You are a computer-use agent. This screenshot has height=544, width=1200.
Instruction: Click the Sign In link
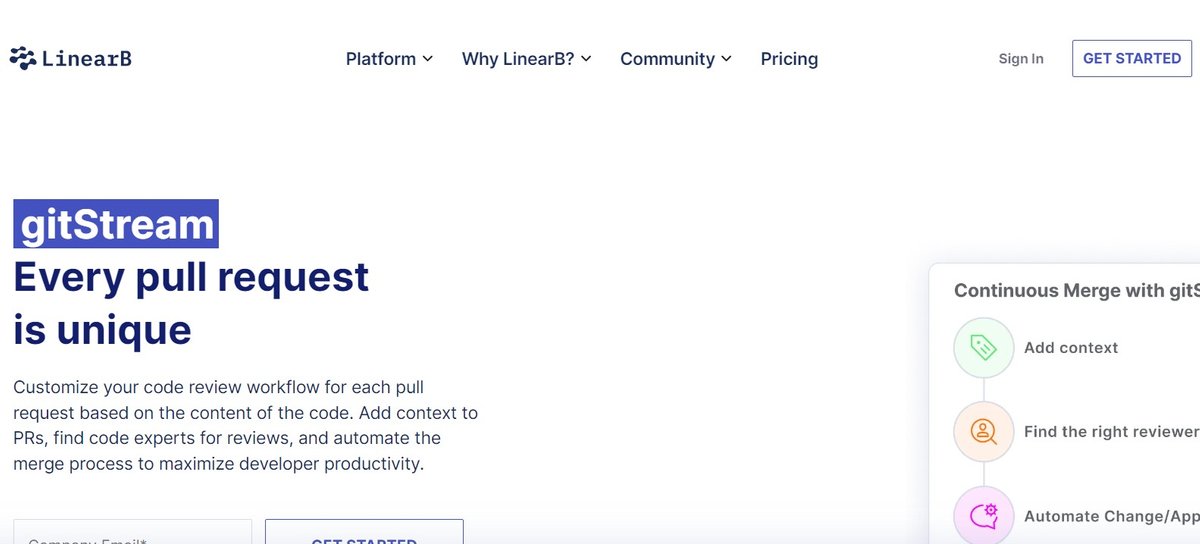[x=1020, y=59]
